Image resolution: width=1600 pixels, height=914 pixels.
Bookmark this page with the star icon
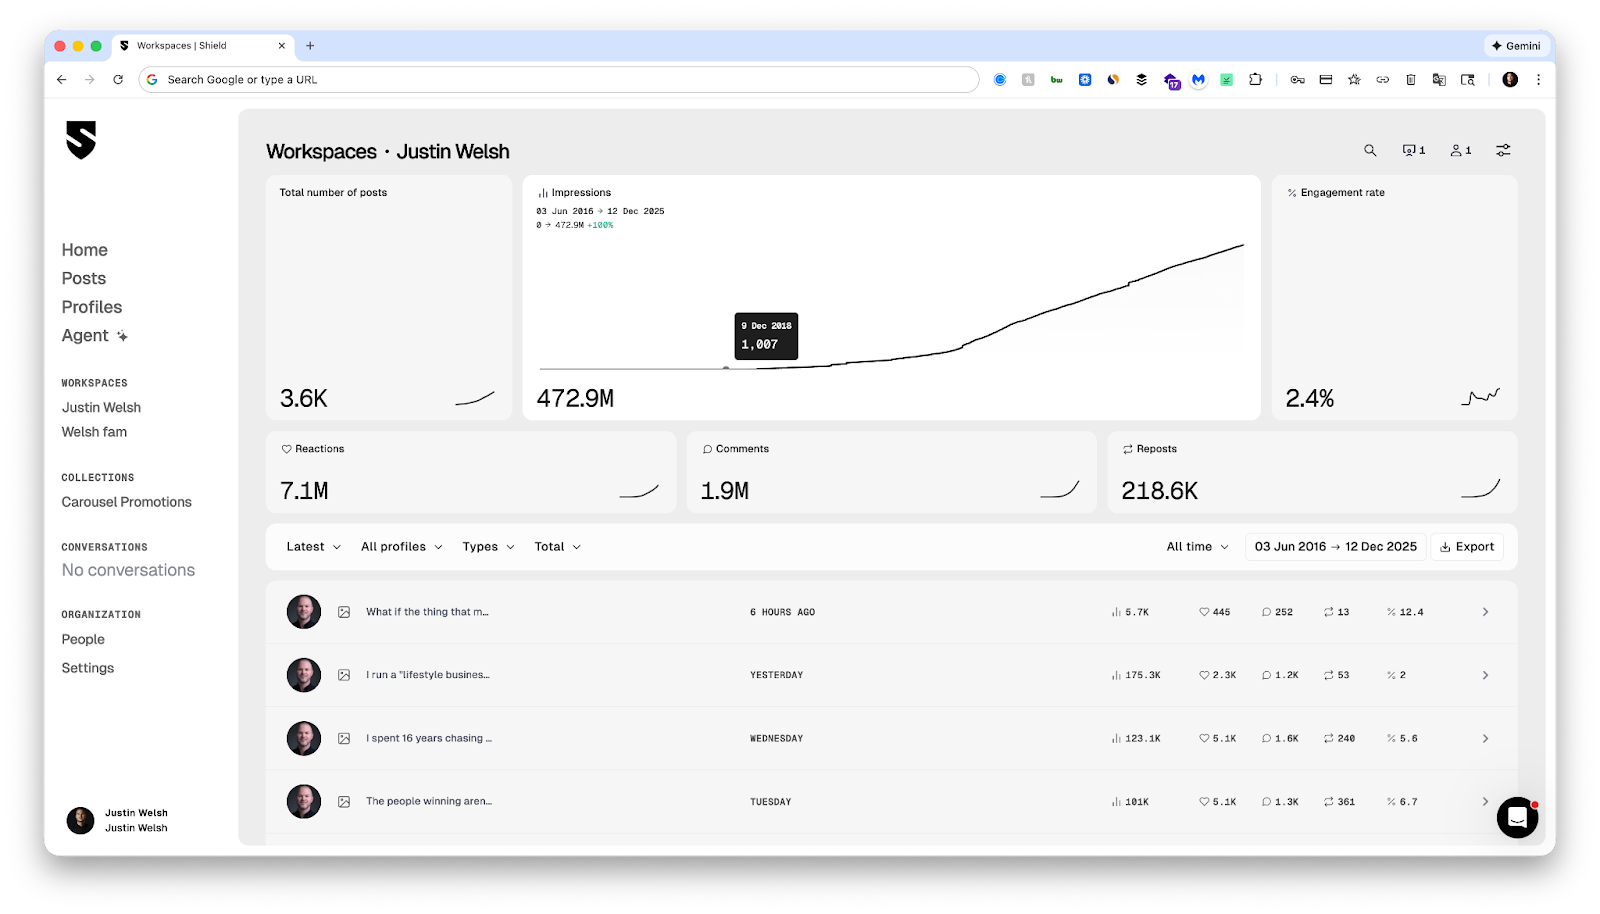point(1354,80)
